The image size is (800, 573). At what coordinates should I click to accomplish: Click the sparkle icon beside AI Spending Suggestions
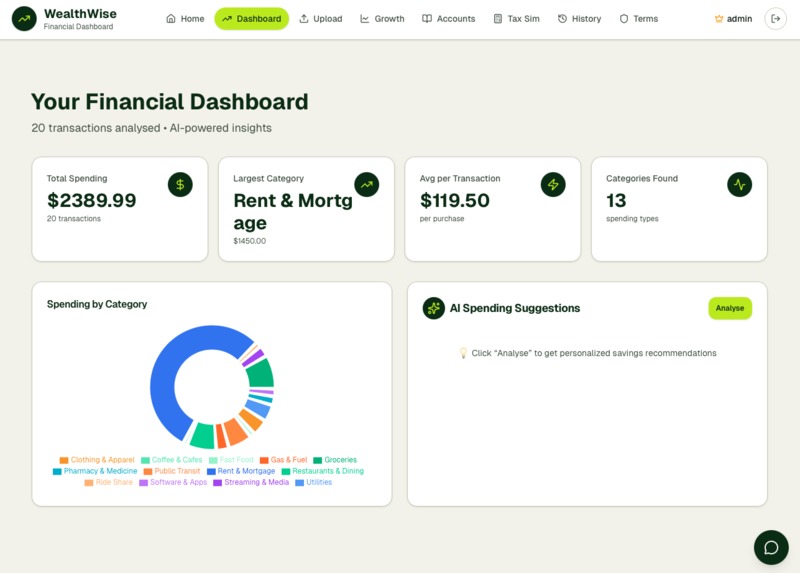(434, 308)
